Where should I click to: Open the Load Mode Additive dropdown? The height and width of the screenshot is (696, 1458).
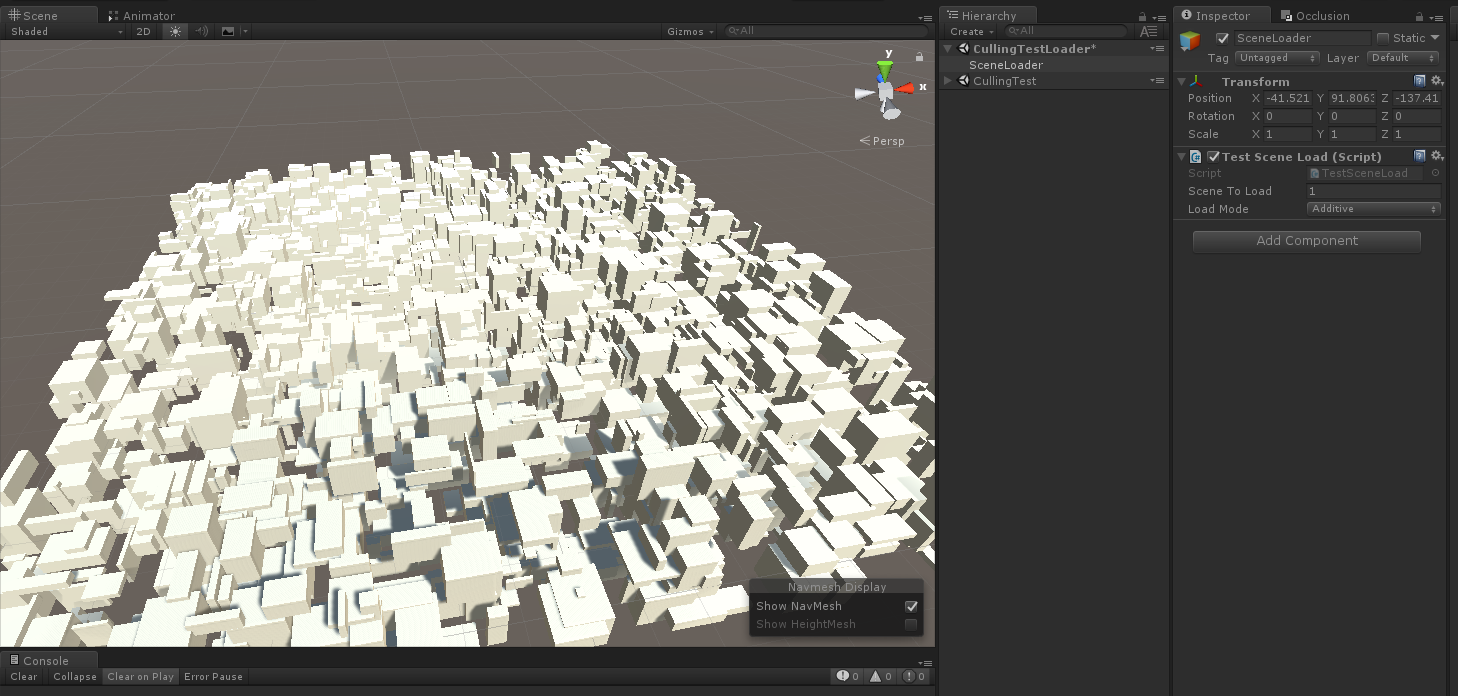[x=1373, y=208]
